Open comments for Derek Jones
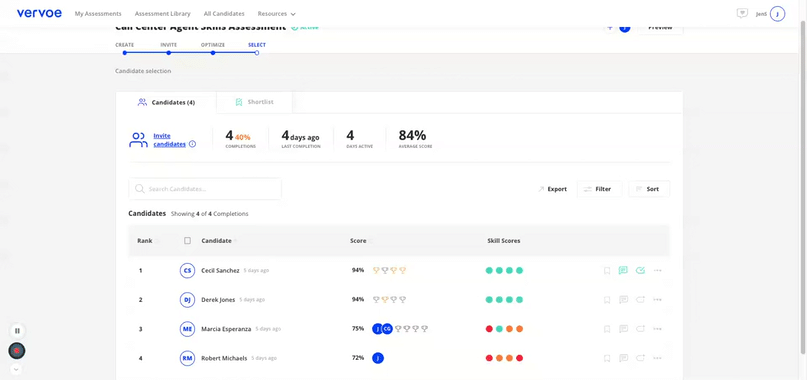This screenshot has height=380, width=807. click(623, 300)
